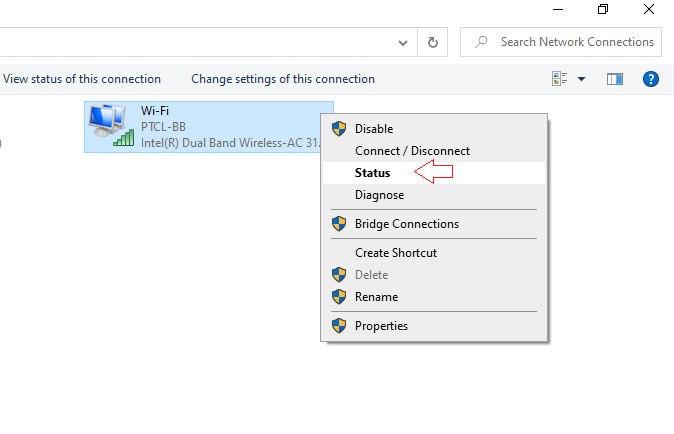
Task: Select Diagnose from the context menu
Action: point(379,195)
